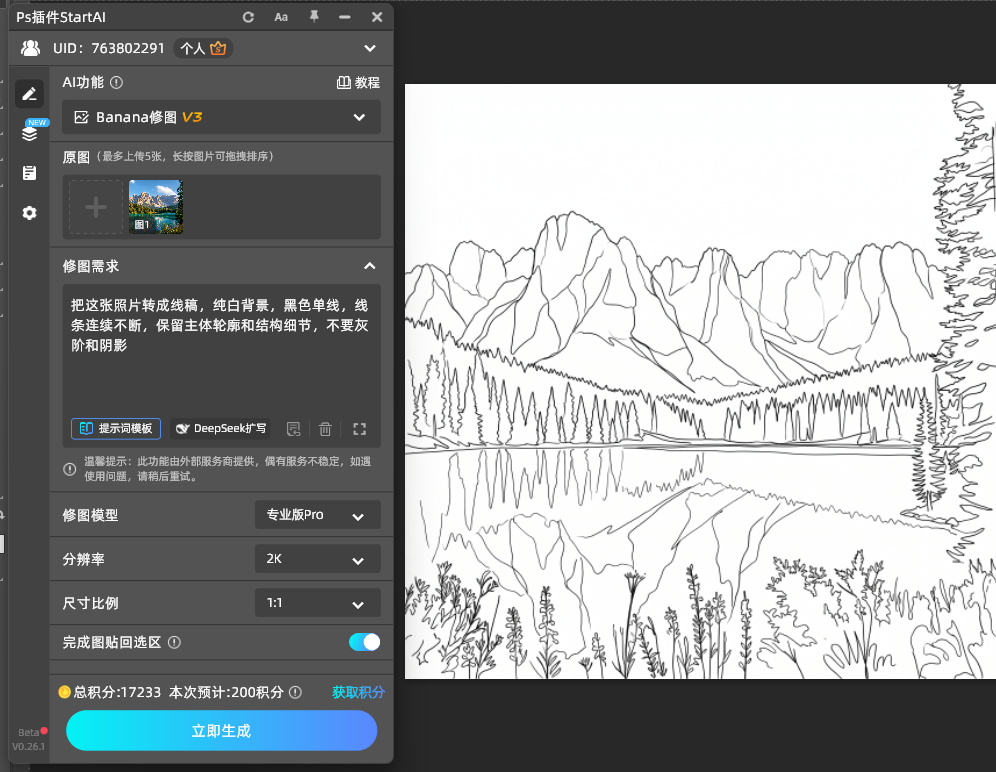The height and width of the screenshot is (772, 996).
Task: Click the Beta V0.26.1 version label
Action: [x=29, y=740]
